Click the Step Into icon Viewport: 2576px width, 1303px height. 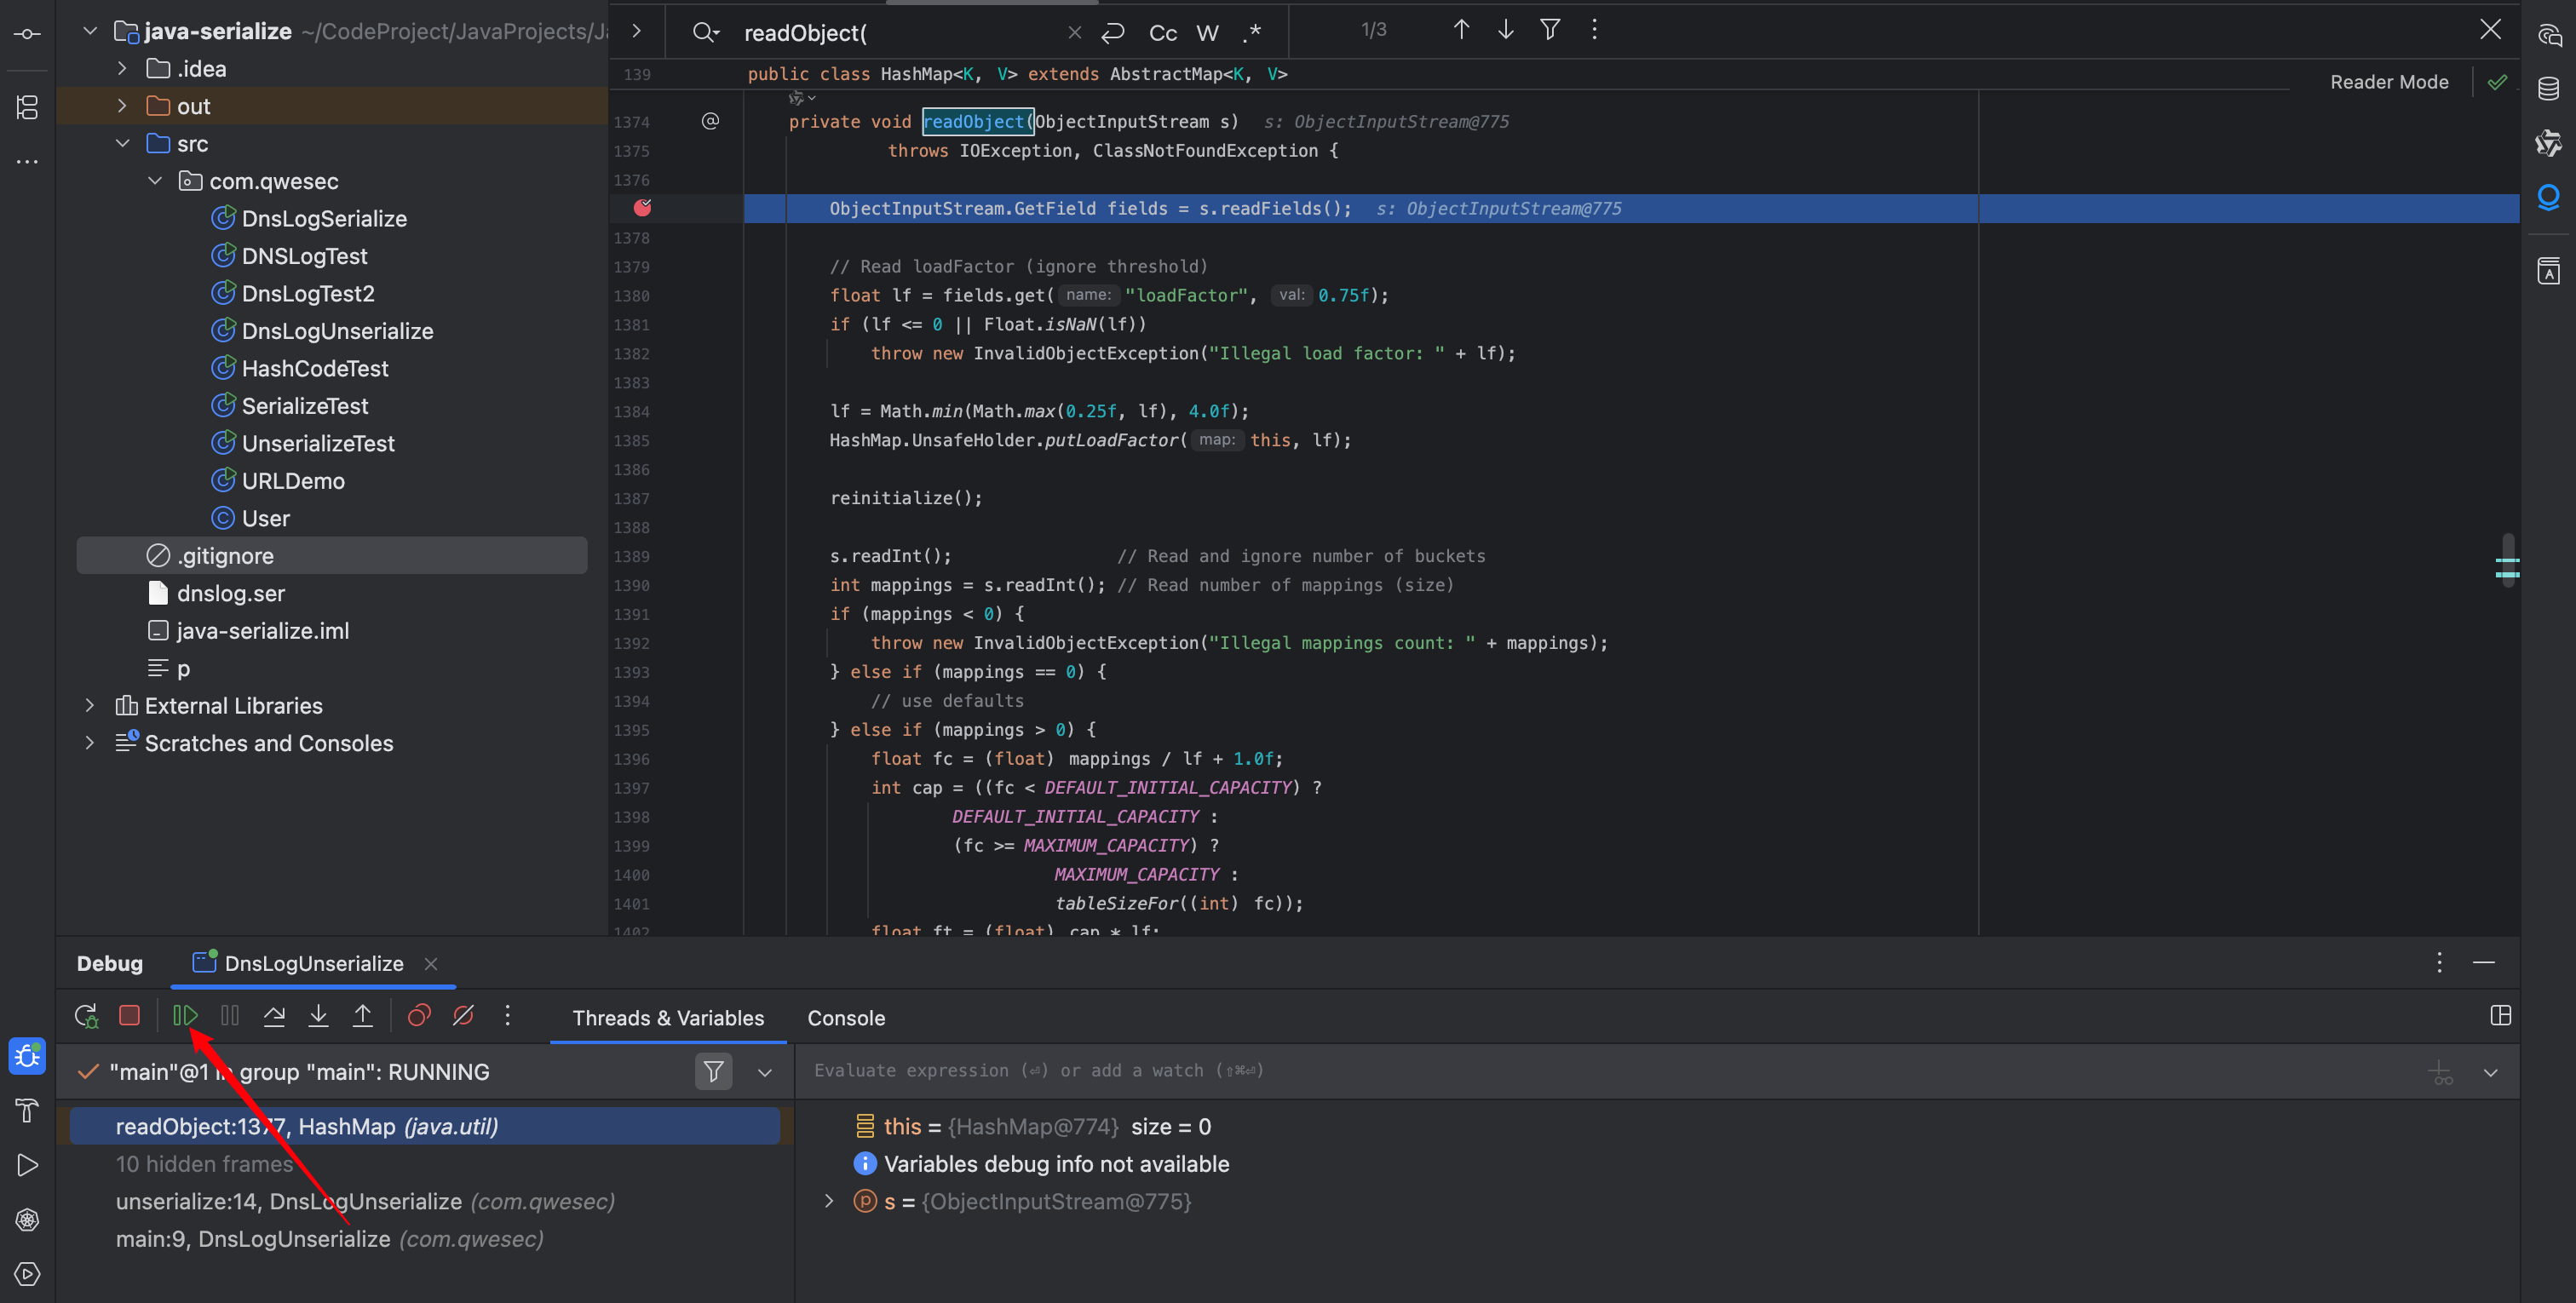point(318,1016)
